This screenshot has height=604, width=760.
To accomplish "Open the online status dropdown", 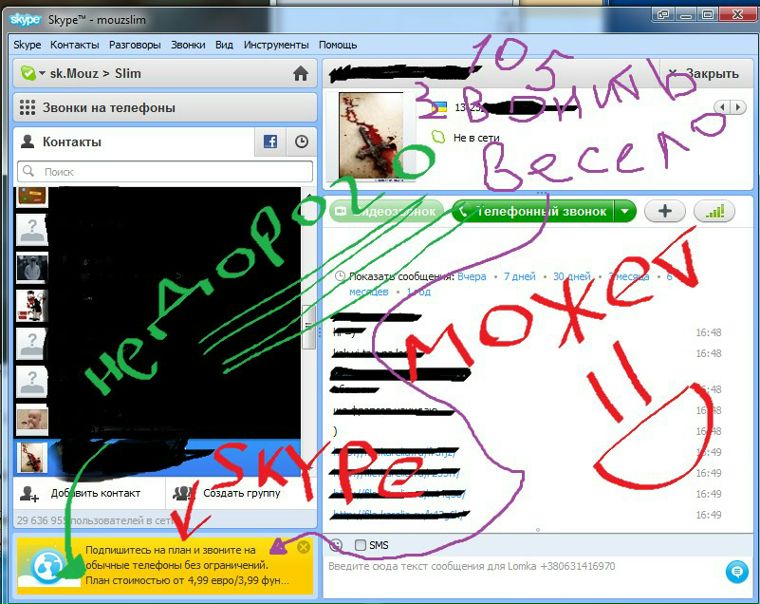I will (x=30, y=74).
